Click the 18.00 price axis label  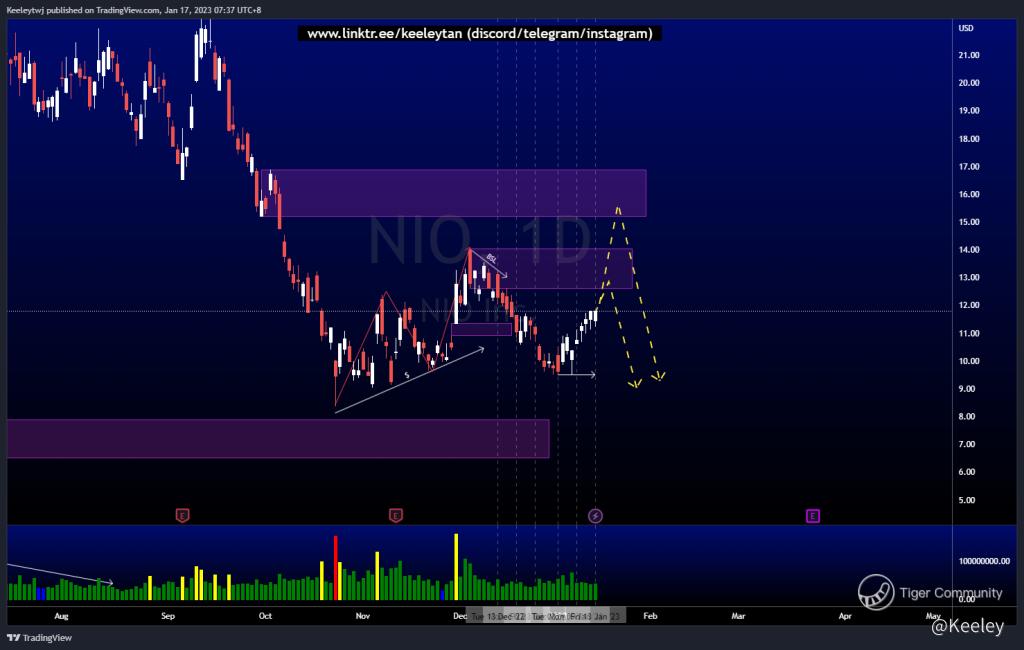[x=968, y=138]
